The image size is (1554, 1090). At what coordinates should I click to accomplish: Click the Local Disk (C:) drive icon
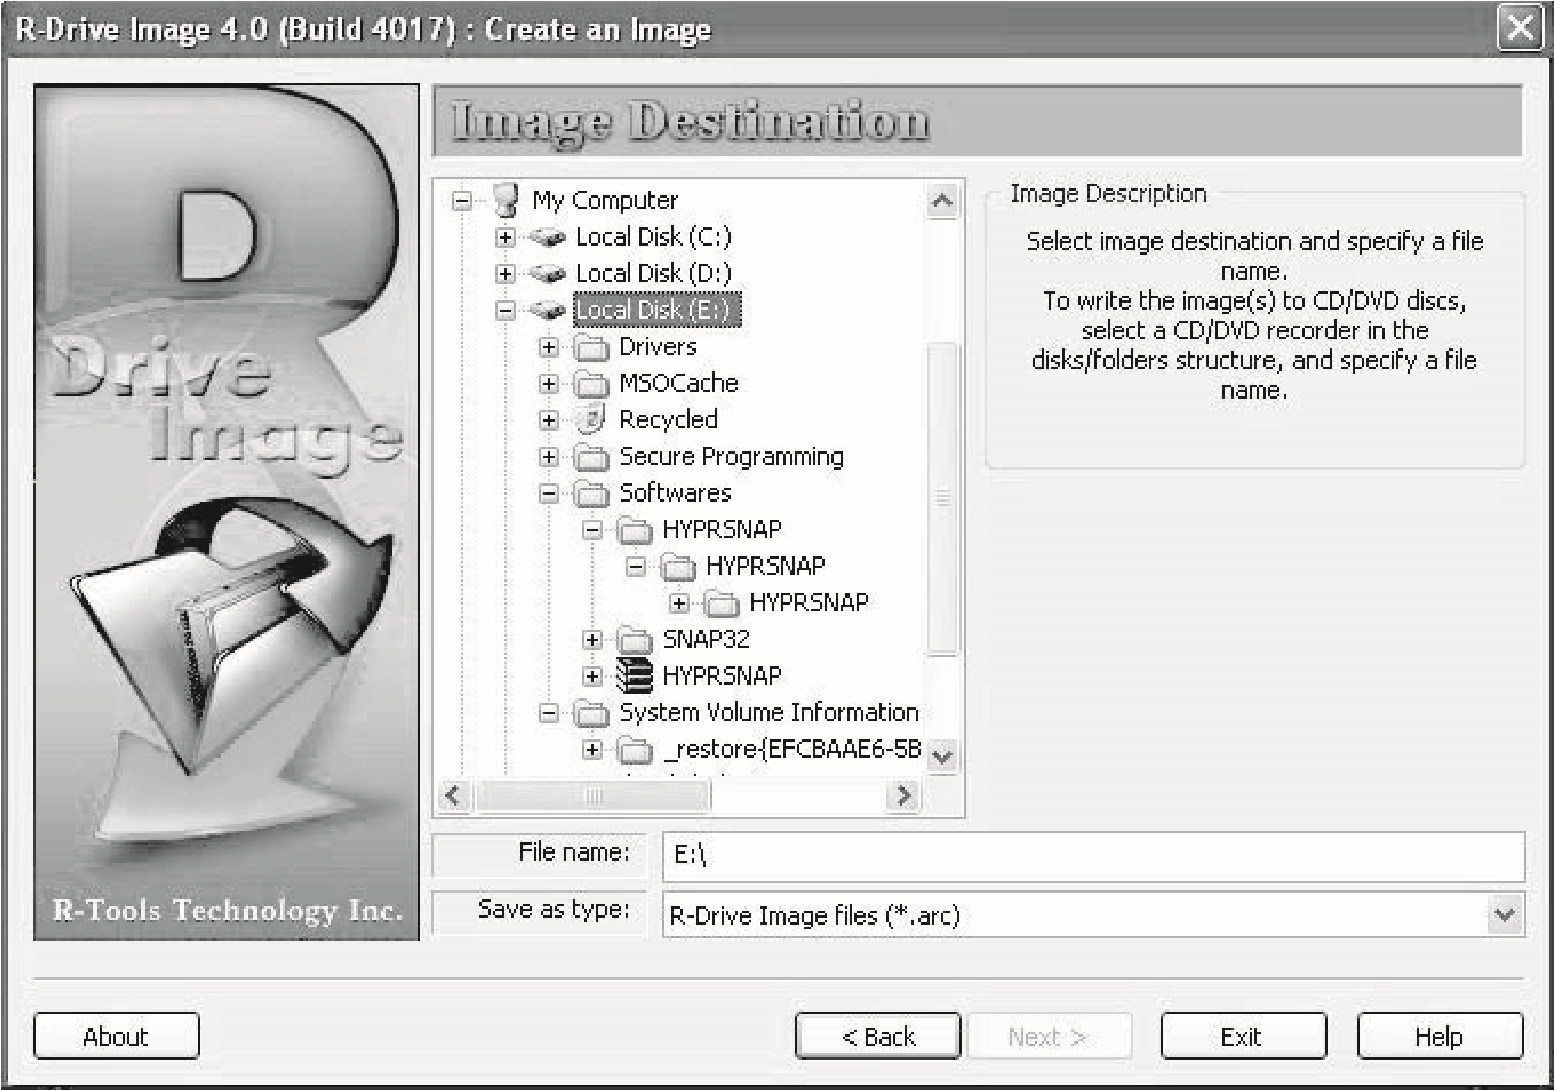tap(547, 237)
